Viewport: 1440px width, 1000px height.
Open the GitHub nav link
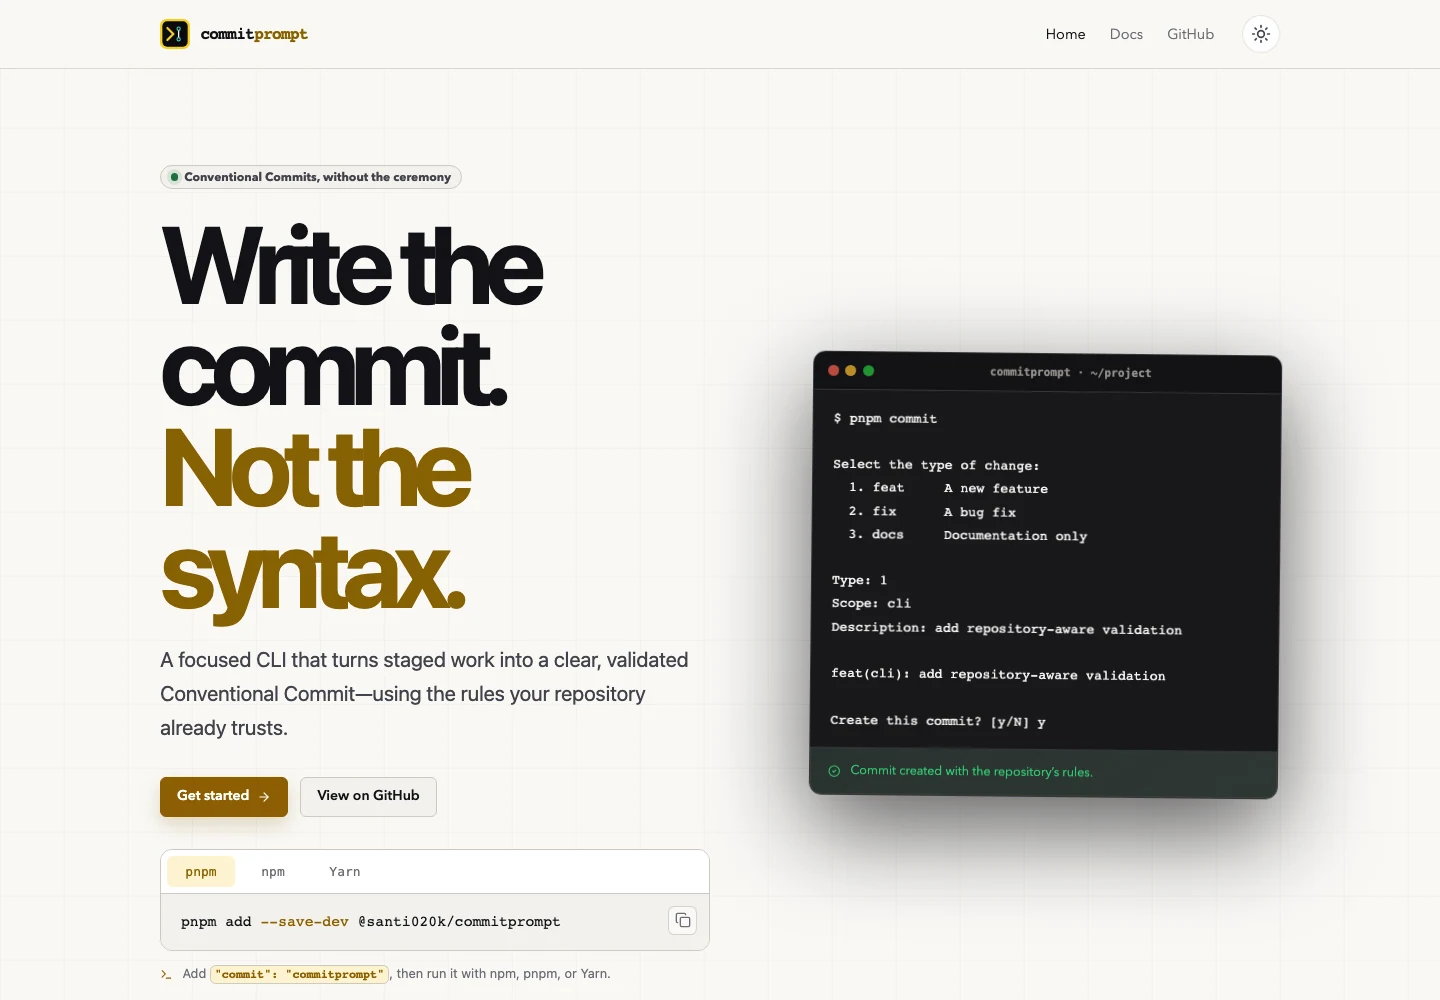coord(1190,34)
